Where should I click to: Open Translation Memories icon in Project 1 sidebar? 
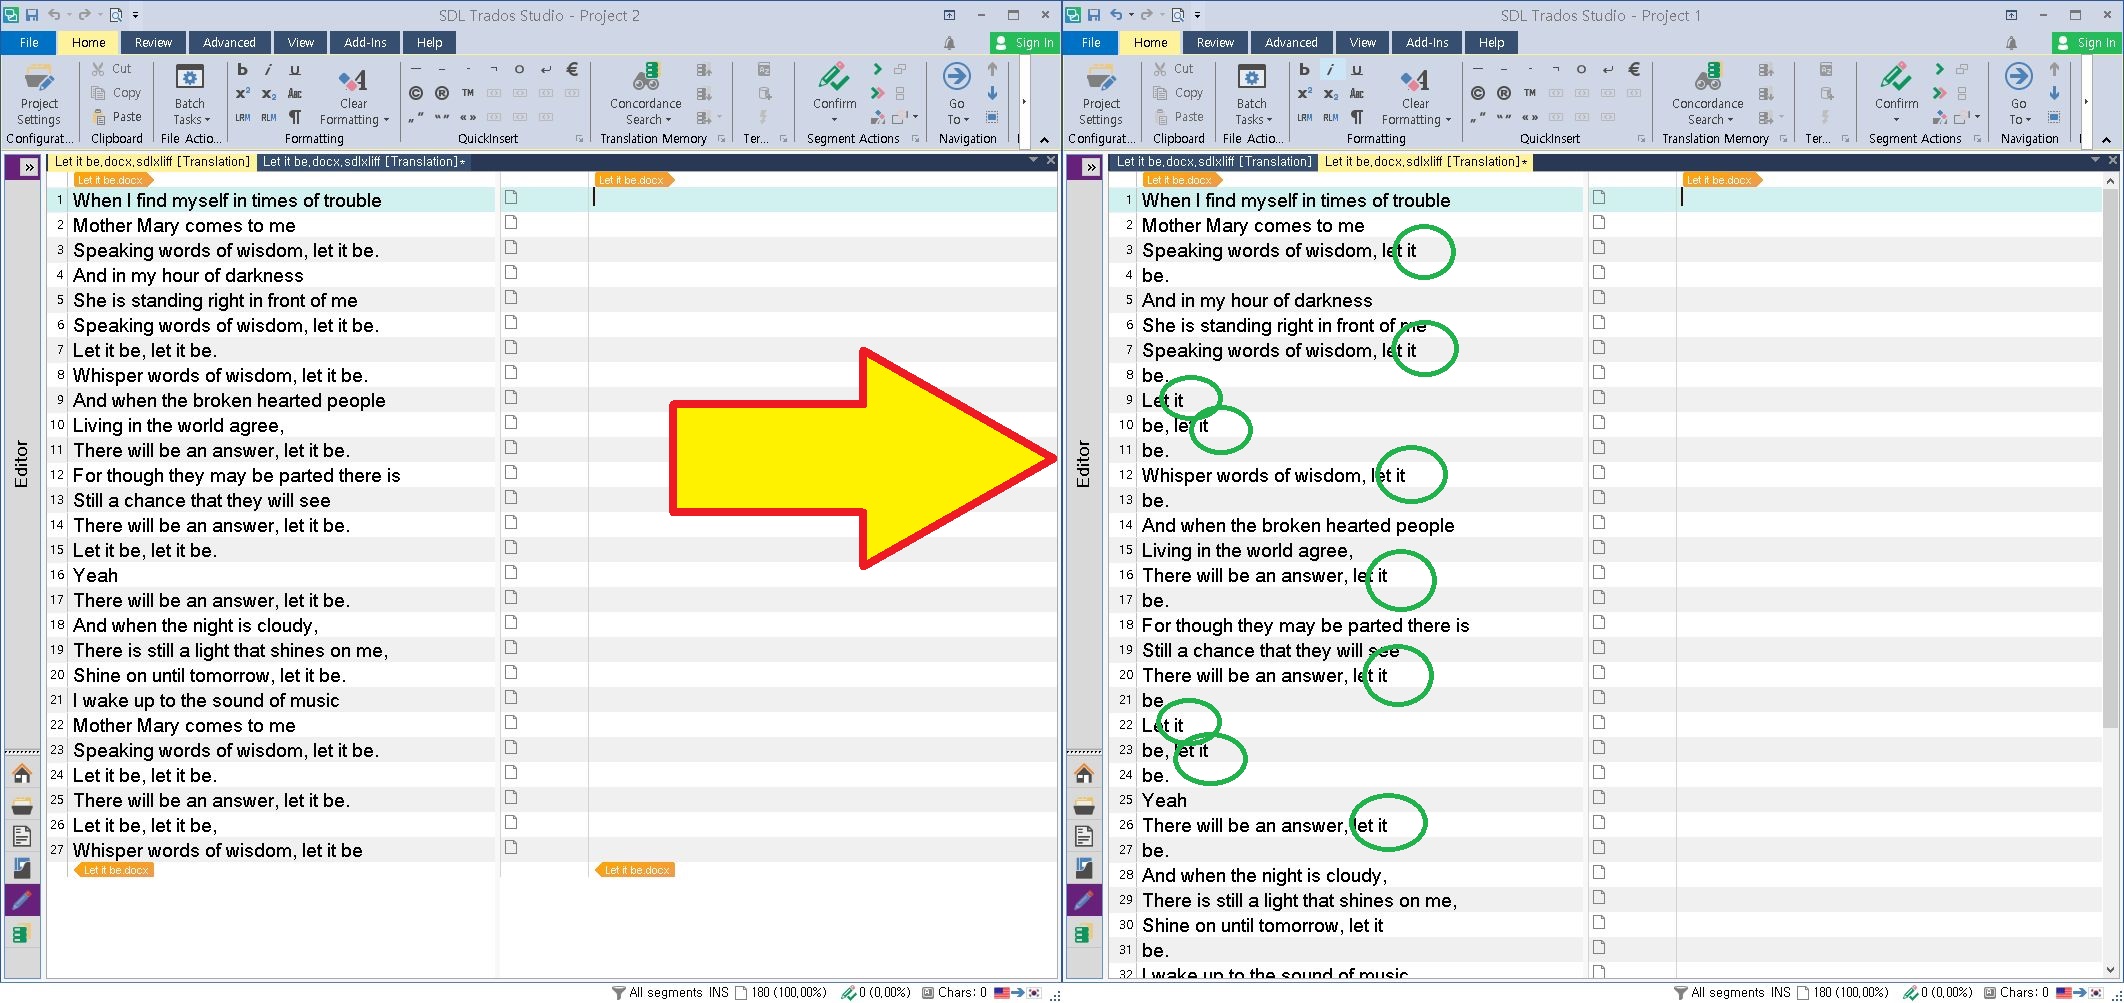(x=1084, y=934)
